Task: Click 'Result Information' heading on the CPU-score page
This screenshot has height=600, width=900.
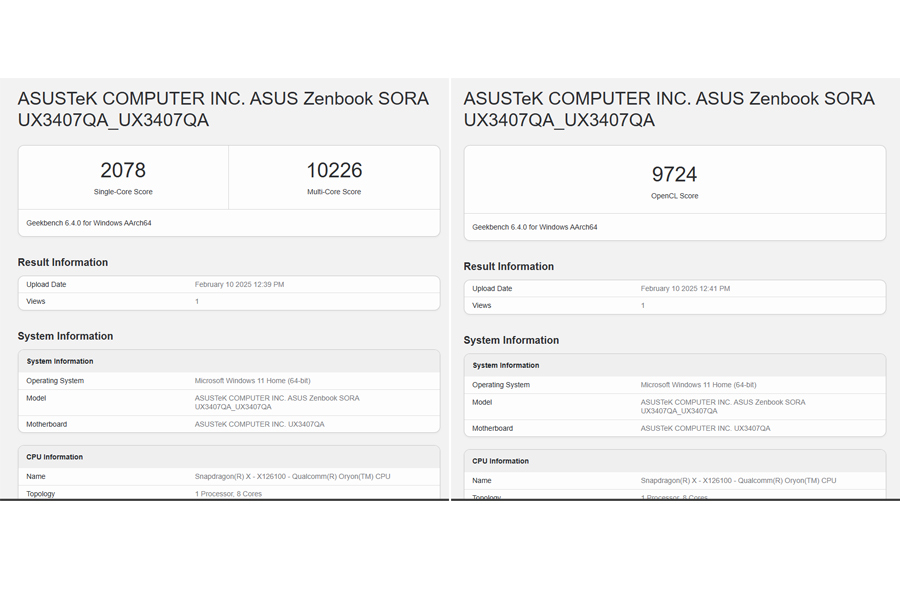Action: (x=63, y=262)
